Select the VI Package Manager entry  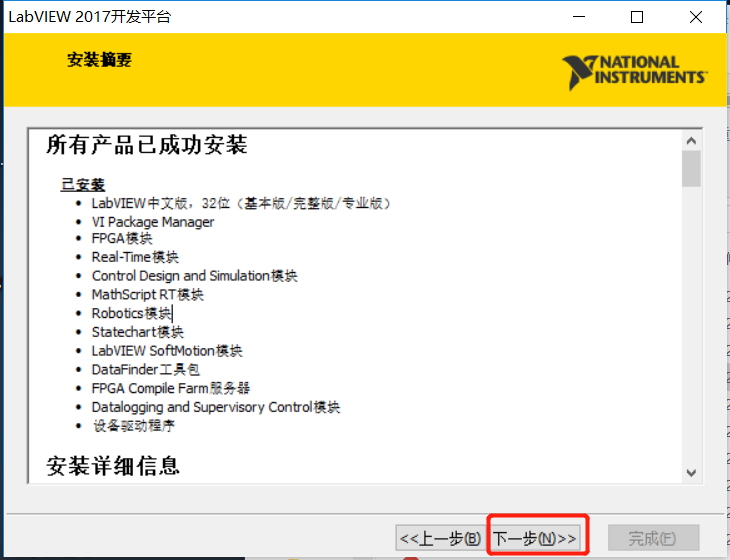[x=153, y=222]
